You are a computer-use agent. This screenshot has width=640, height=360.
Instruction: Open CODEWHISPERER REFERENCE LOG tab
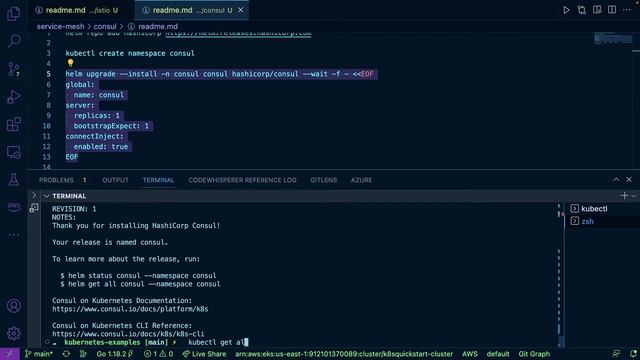242,180
